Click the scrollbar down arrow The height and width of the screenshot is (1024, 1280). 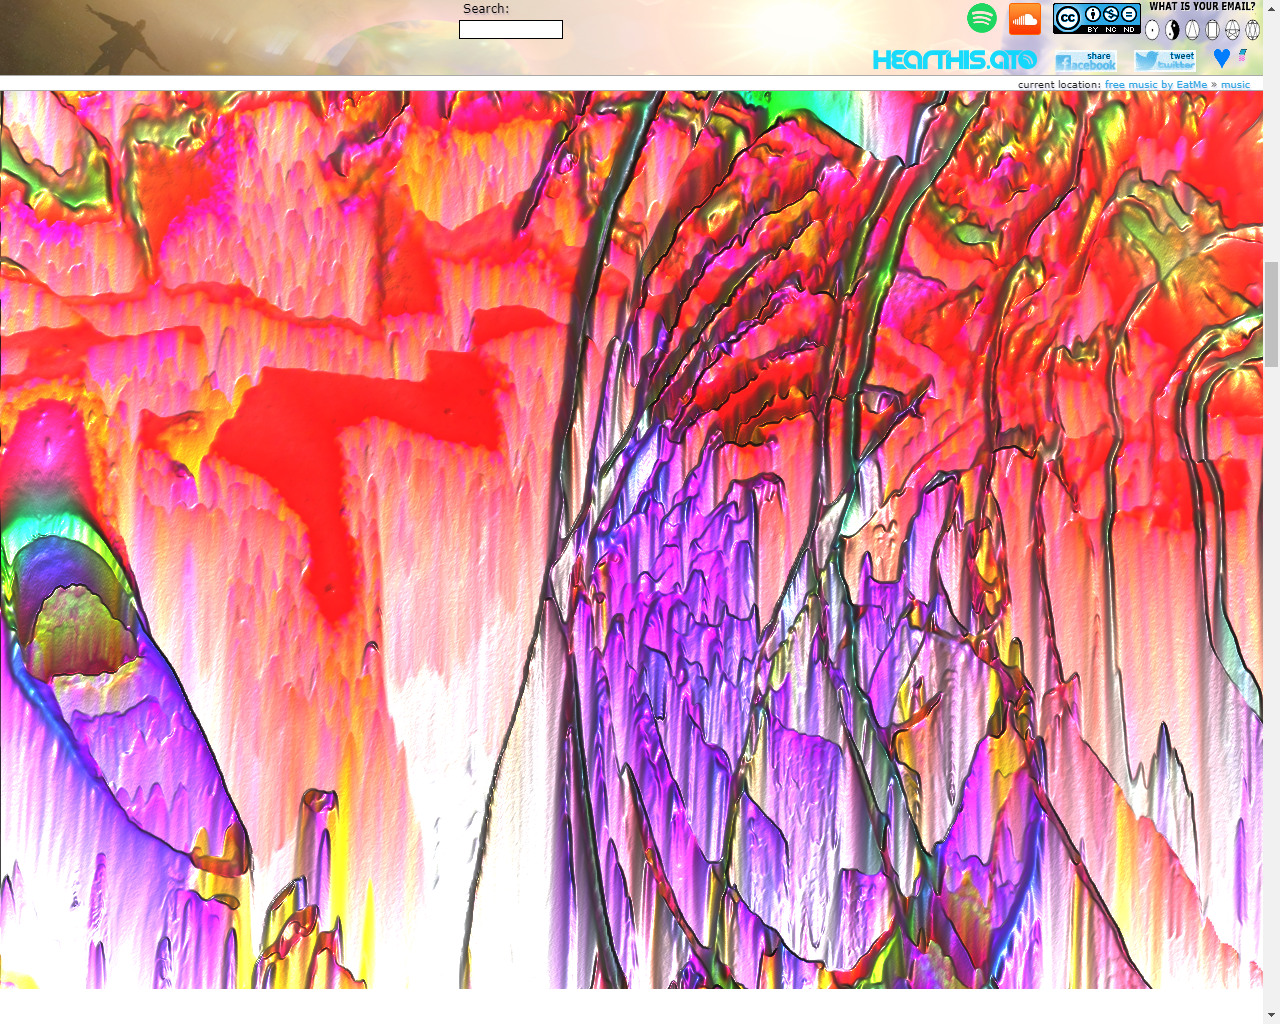coord(1272,1016)
